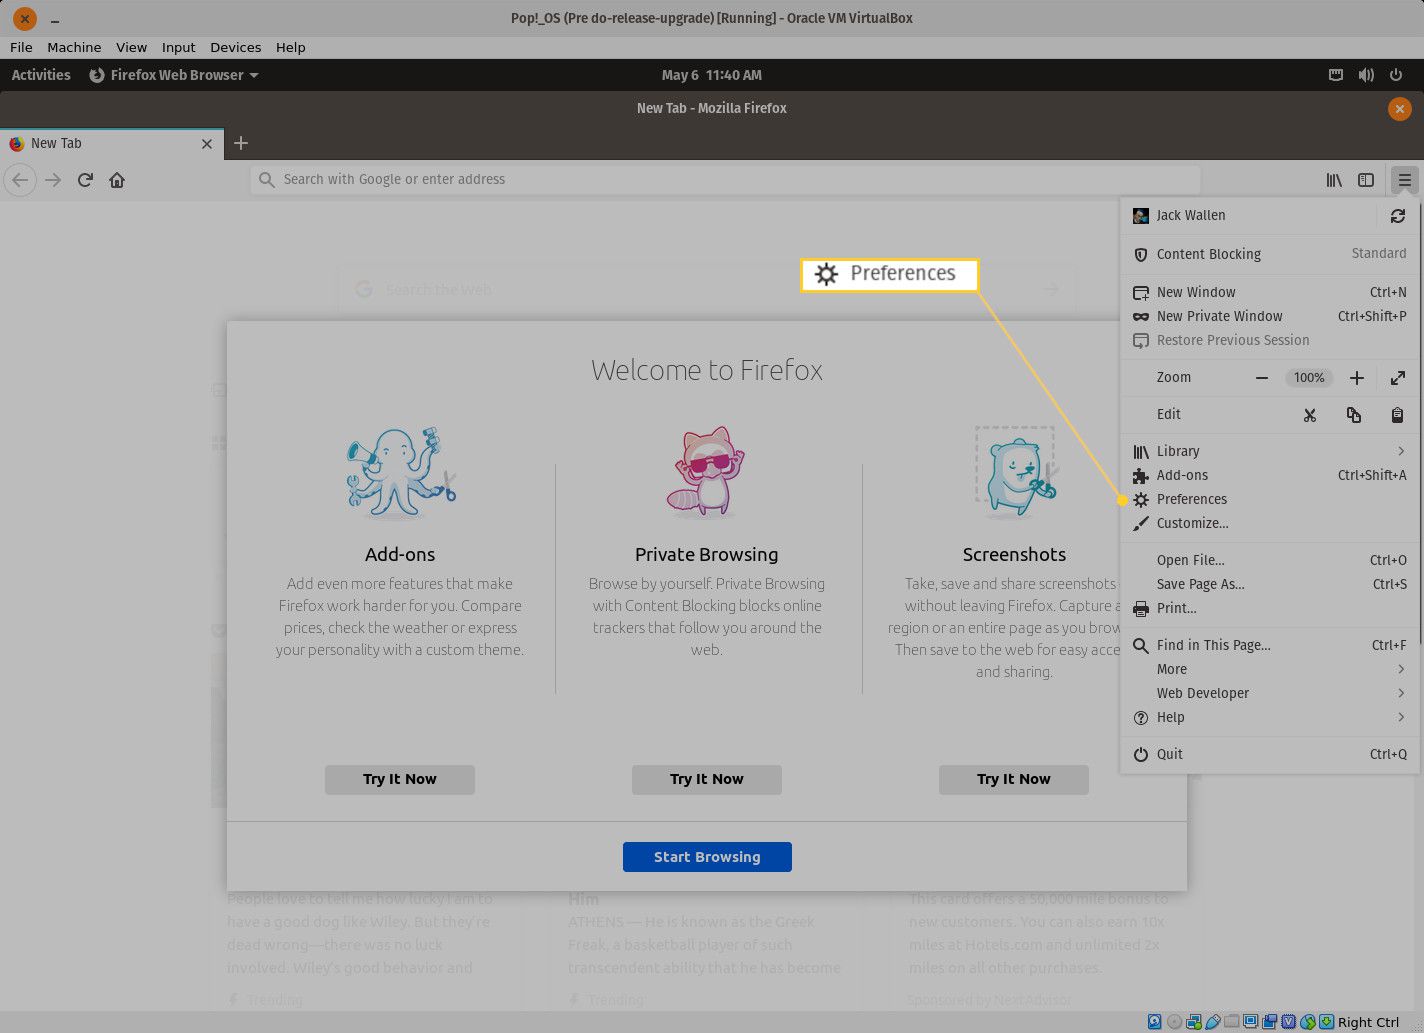
Task: Open Jack Wallen account entry
Action: pyautogui.click(x=1250, y=215)
